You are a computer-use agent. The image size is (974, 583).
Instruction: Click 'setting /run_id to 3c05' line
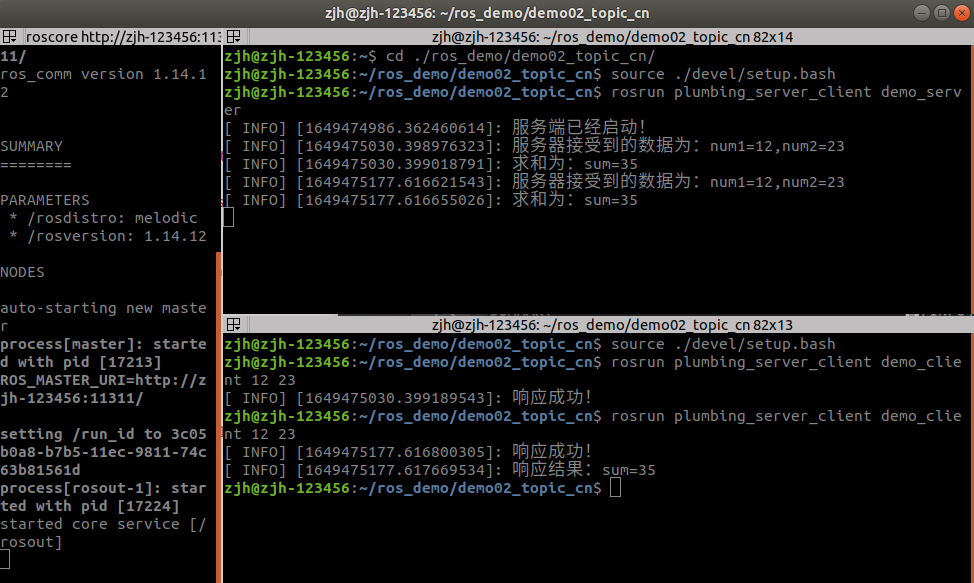tap(103, 434)
